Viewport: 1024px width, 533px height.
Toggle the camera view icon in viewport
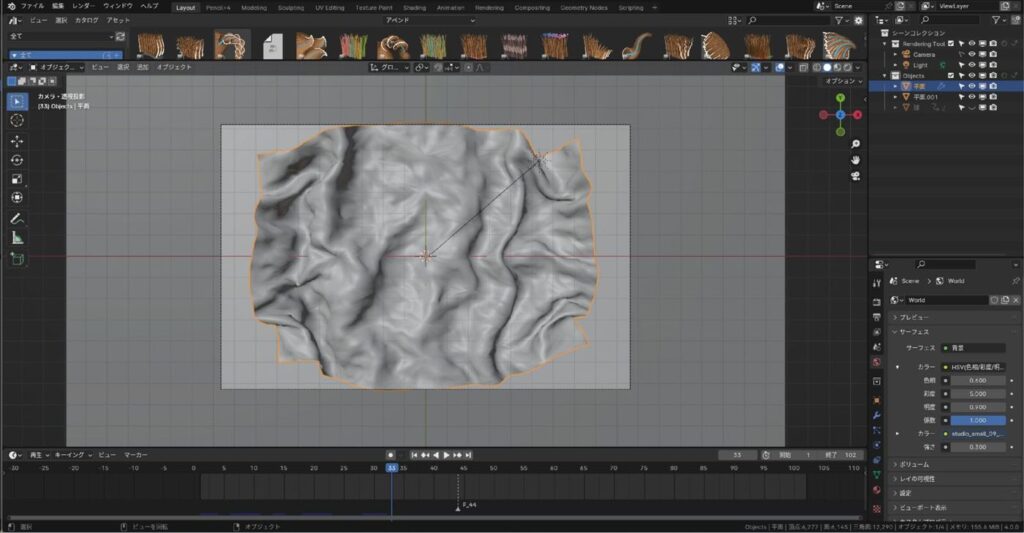click(856, 176)
